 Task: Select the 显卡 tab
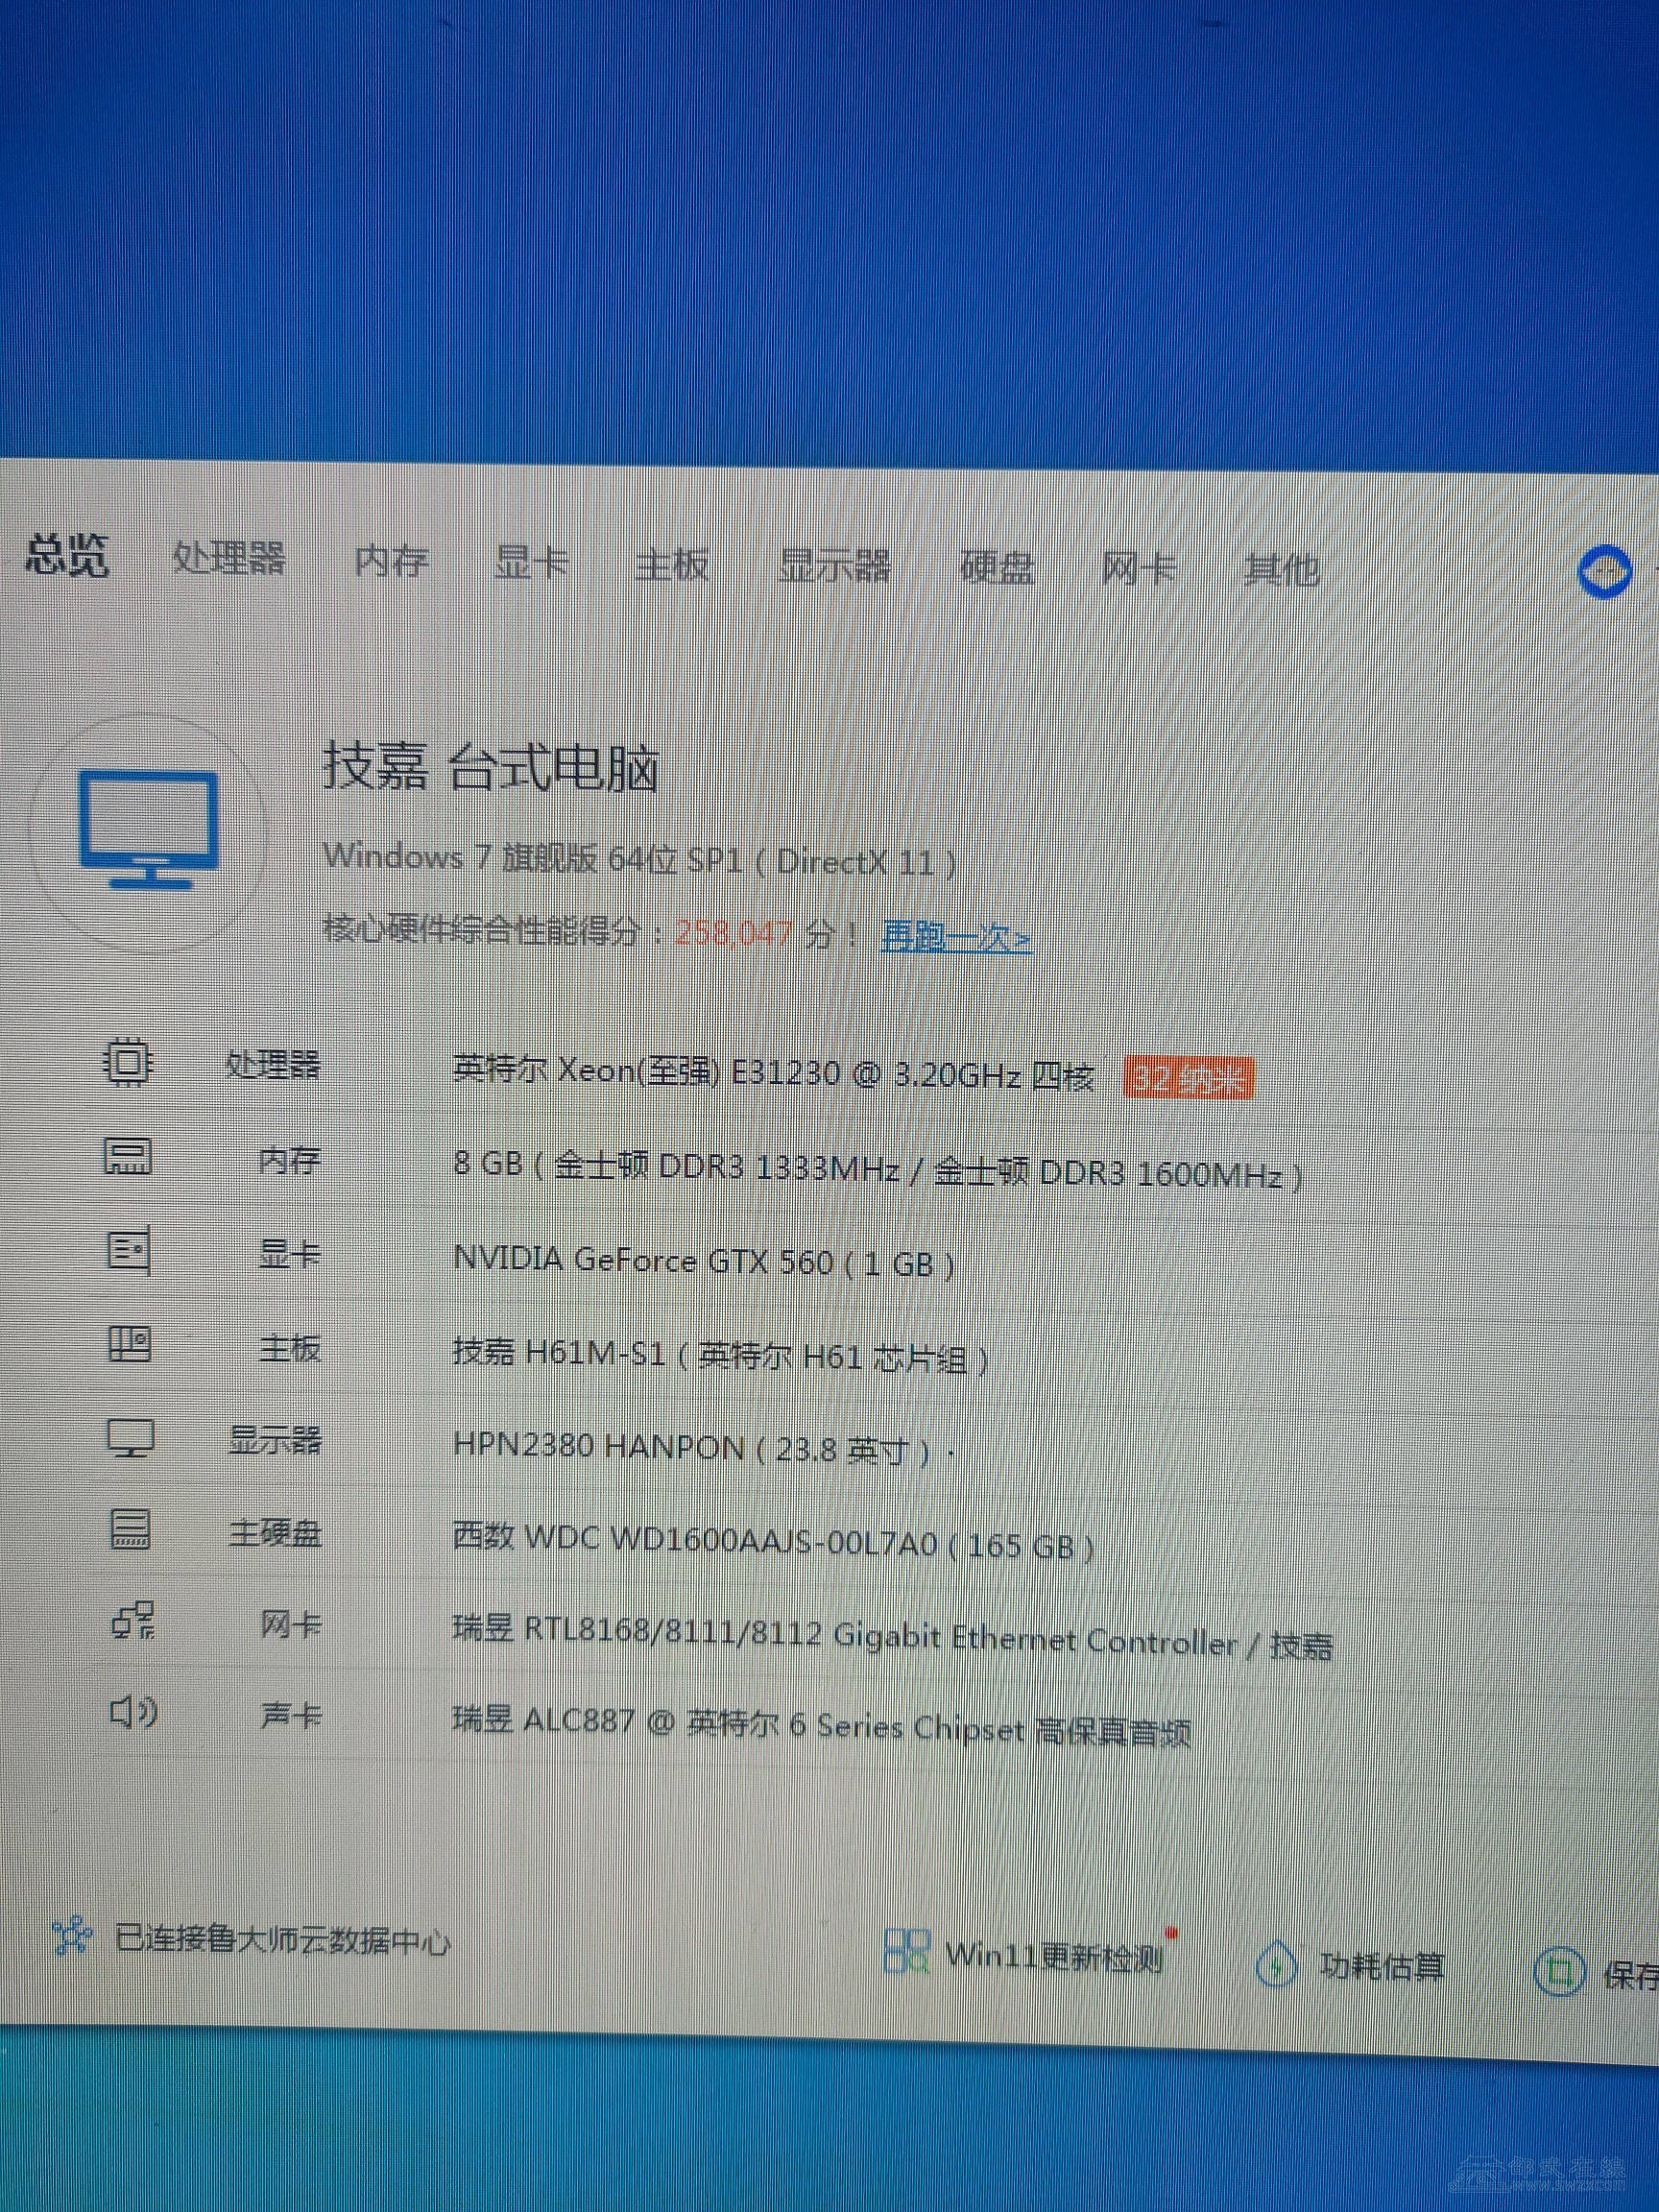pyautogui.click(x=531, y=563)
